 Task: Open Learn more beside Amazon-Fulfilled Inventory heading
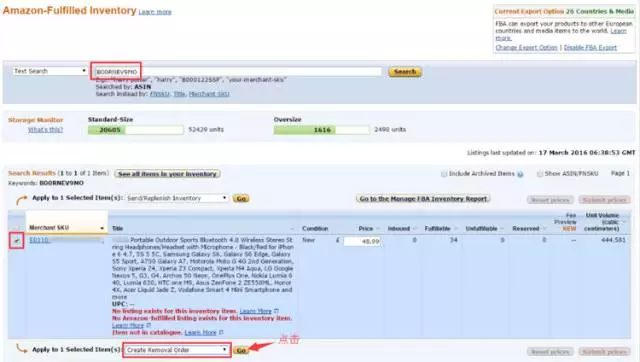155,12
